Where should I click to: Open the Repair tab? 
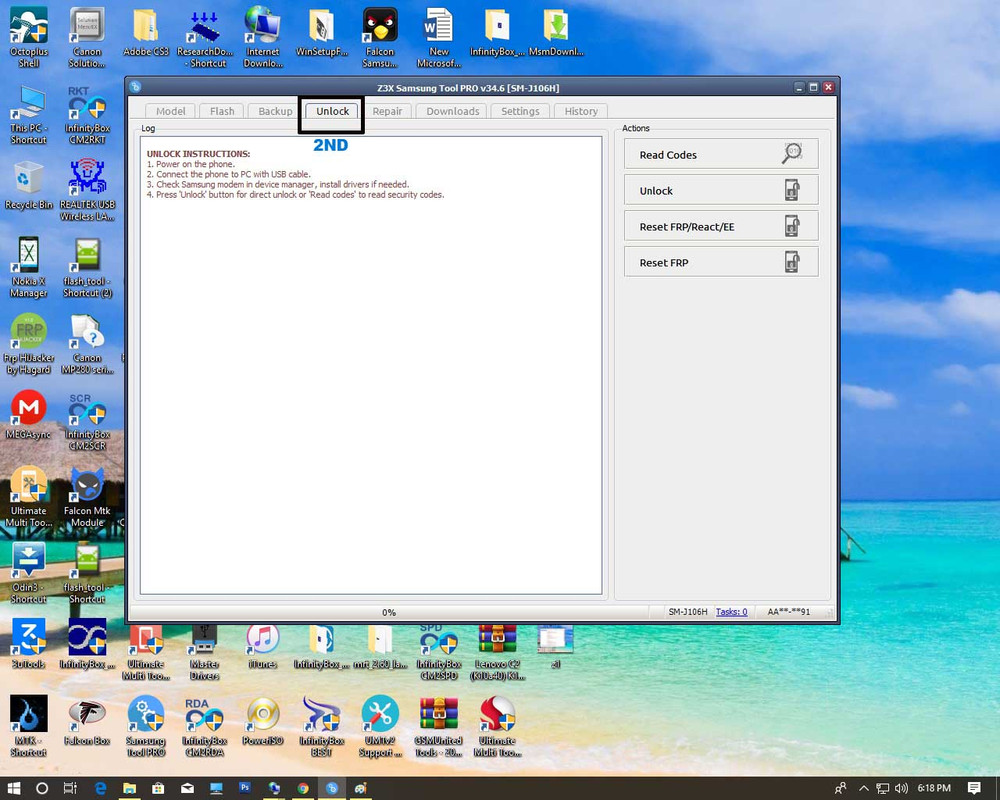click(x=387, y=111)
